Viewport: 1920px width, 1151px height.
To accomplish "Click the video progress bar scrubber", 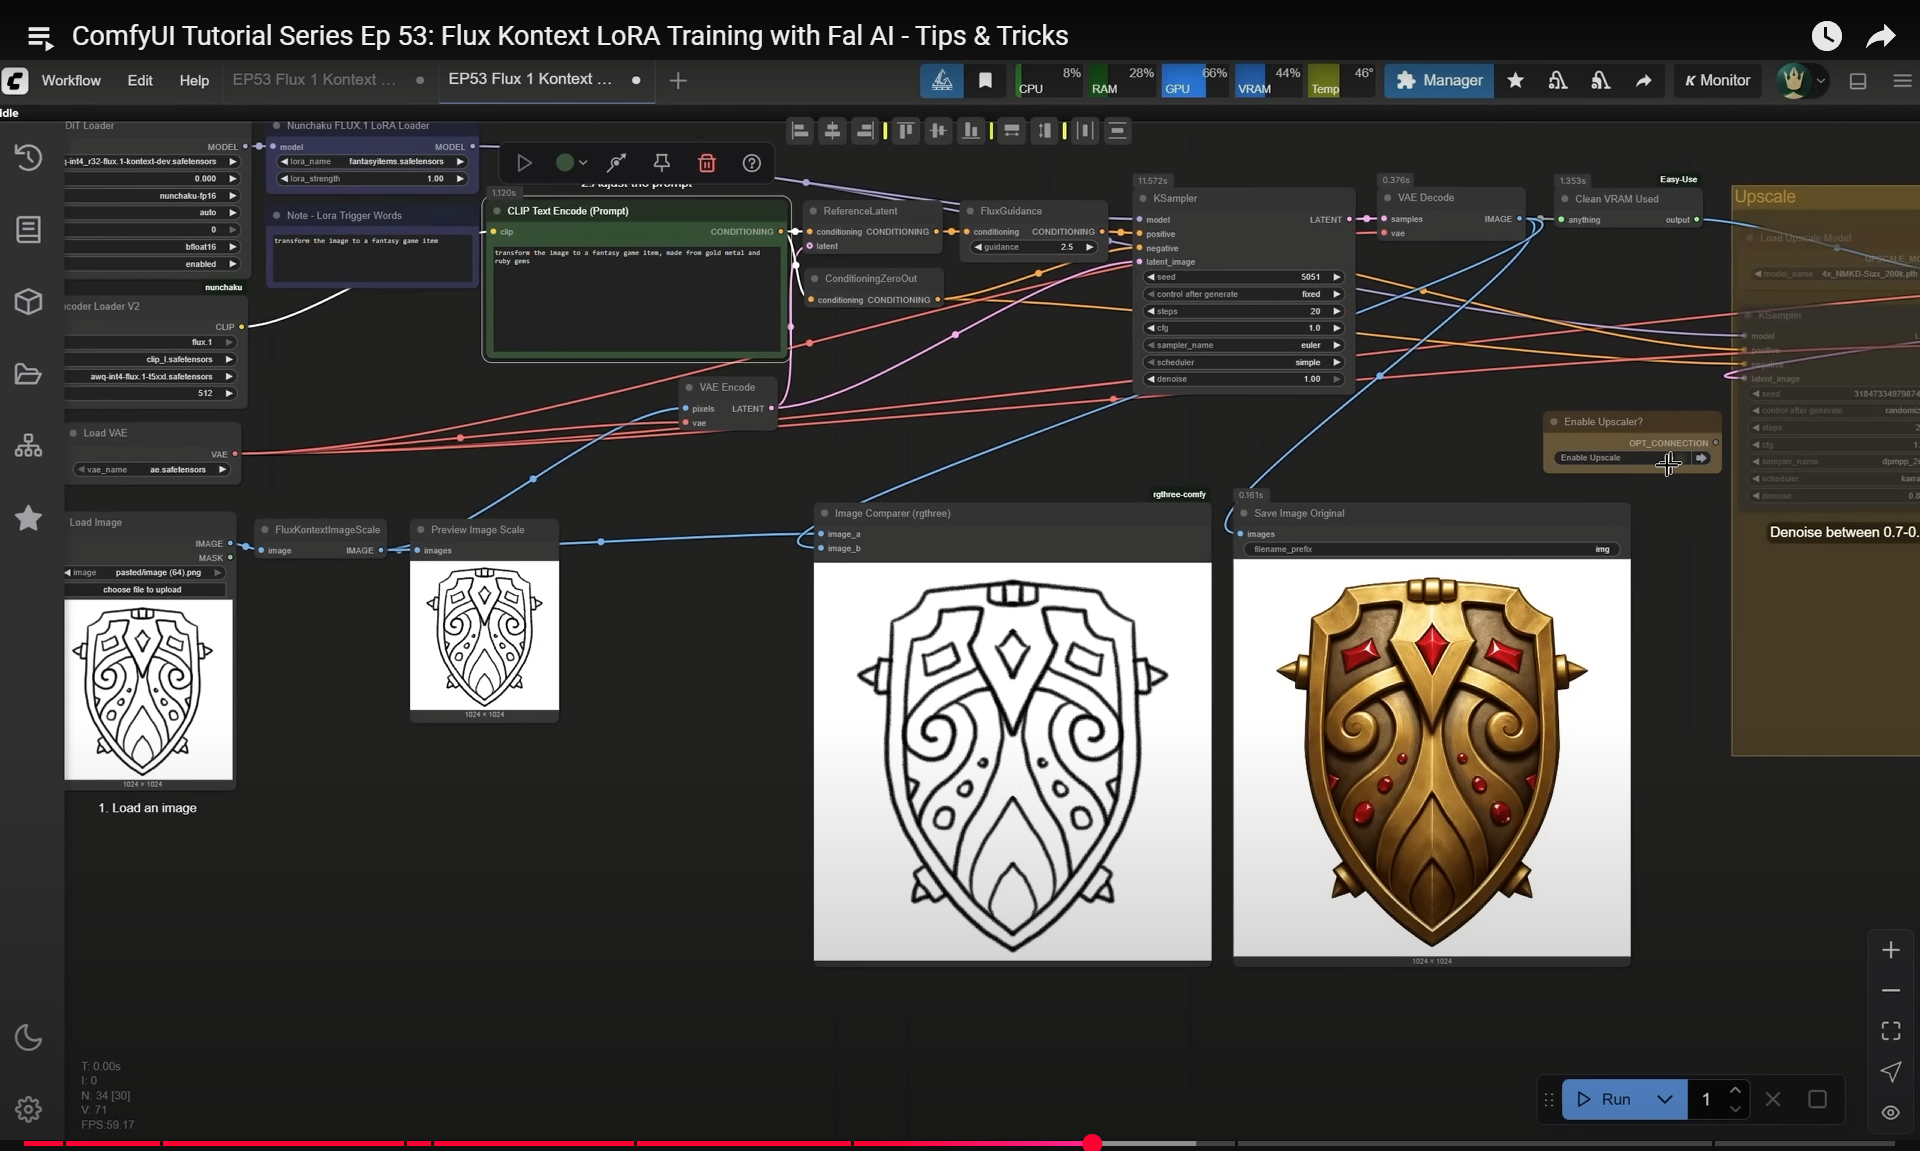I will click(x=1092, y=1143).
